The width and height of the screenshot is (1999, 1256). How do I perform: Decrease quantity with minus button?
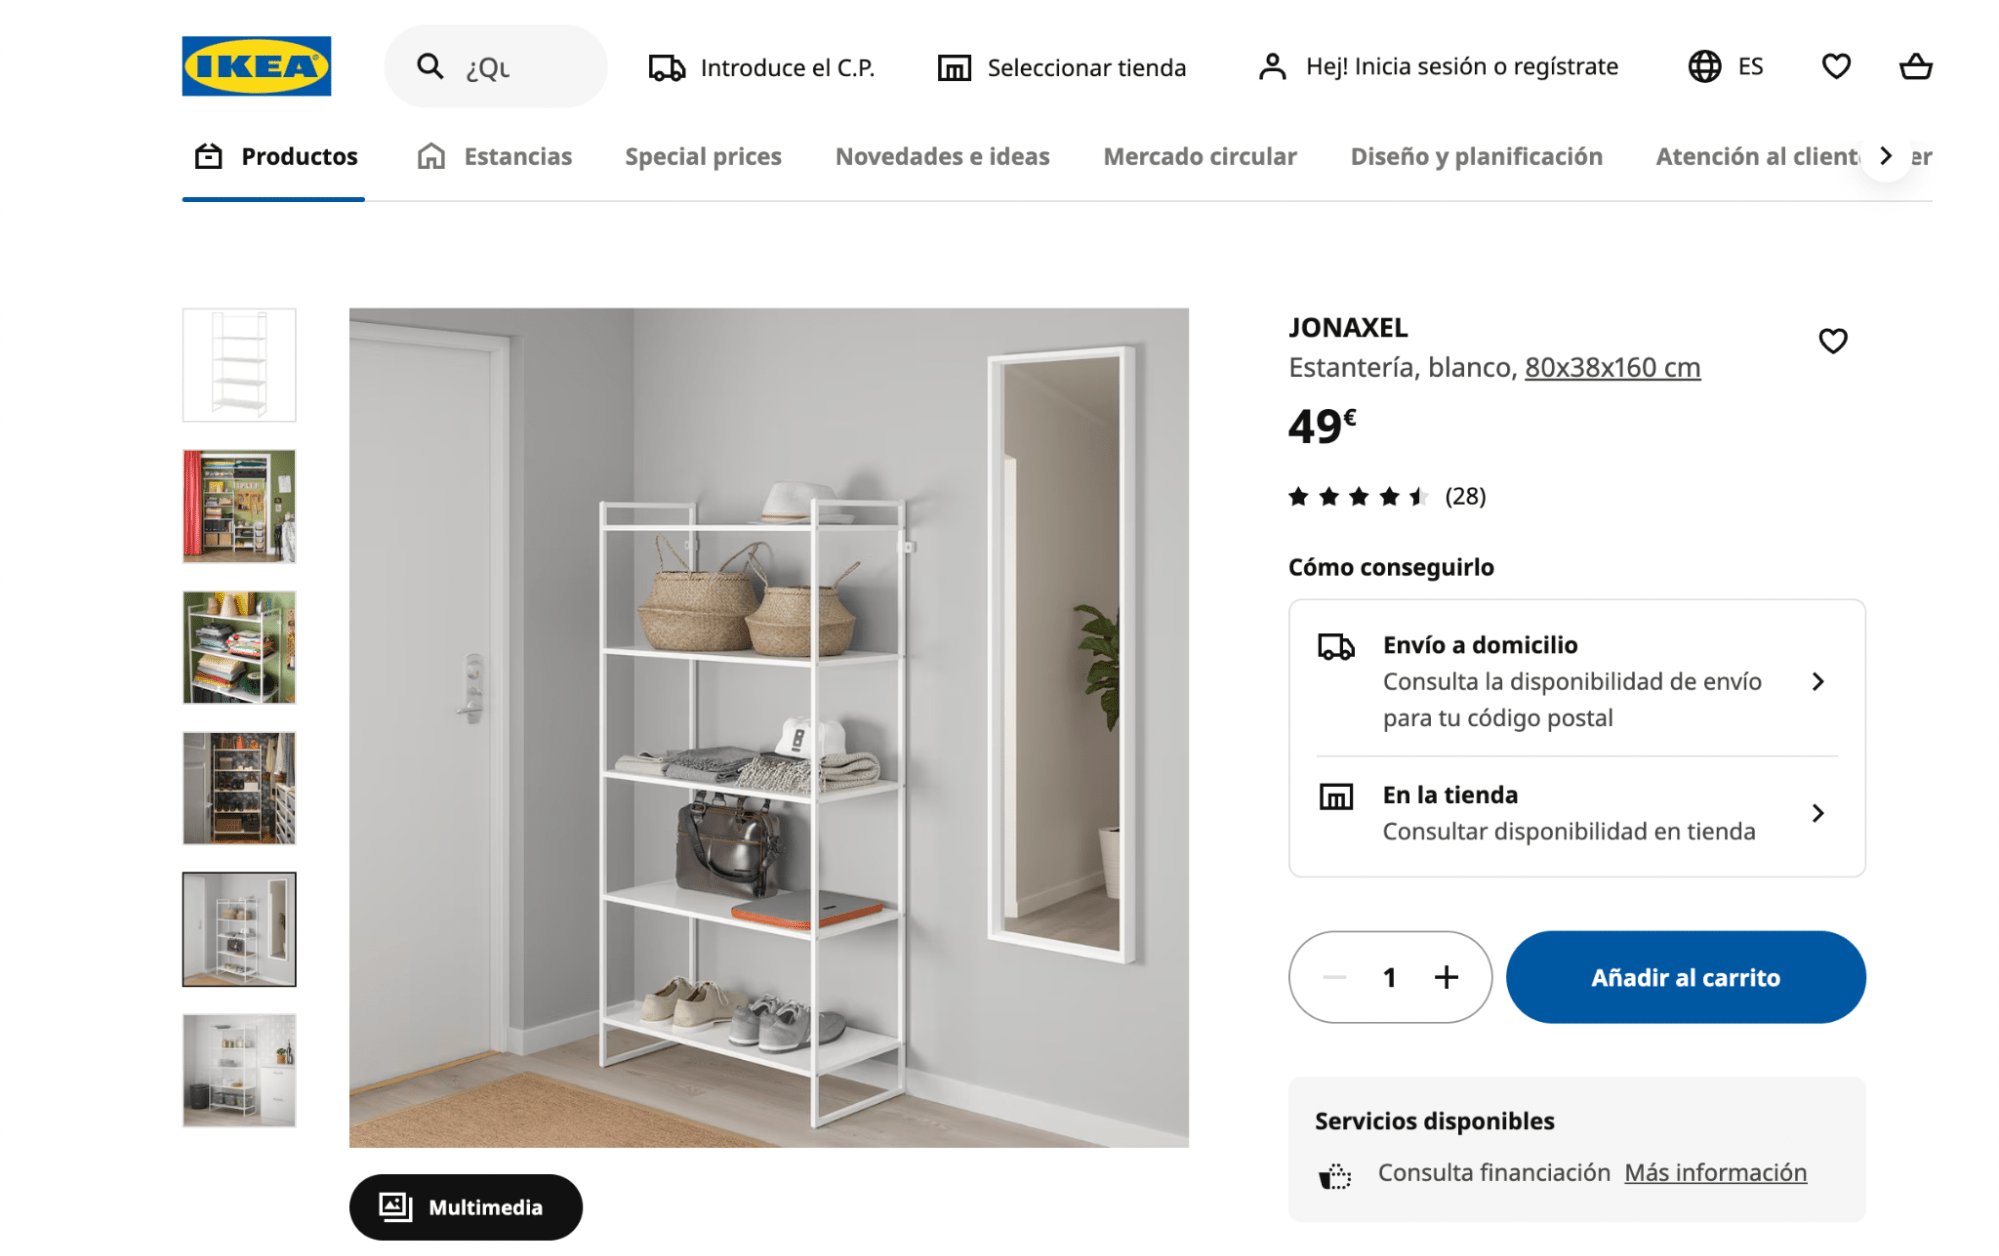tap(1334, 977)
